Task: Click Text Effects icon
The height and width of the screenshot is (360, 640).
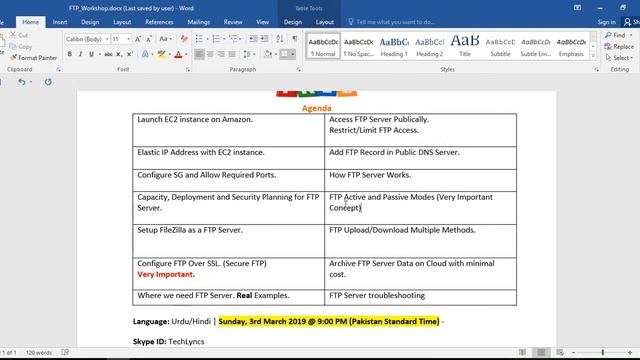Action: 145,54
